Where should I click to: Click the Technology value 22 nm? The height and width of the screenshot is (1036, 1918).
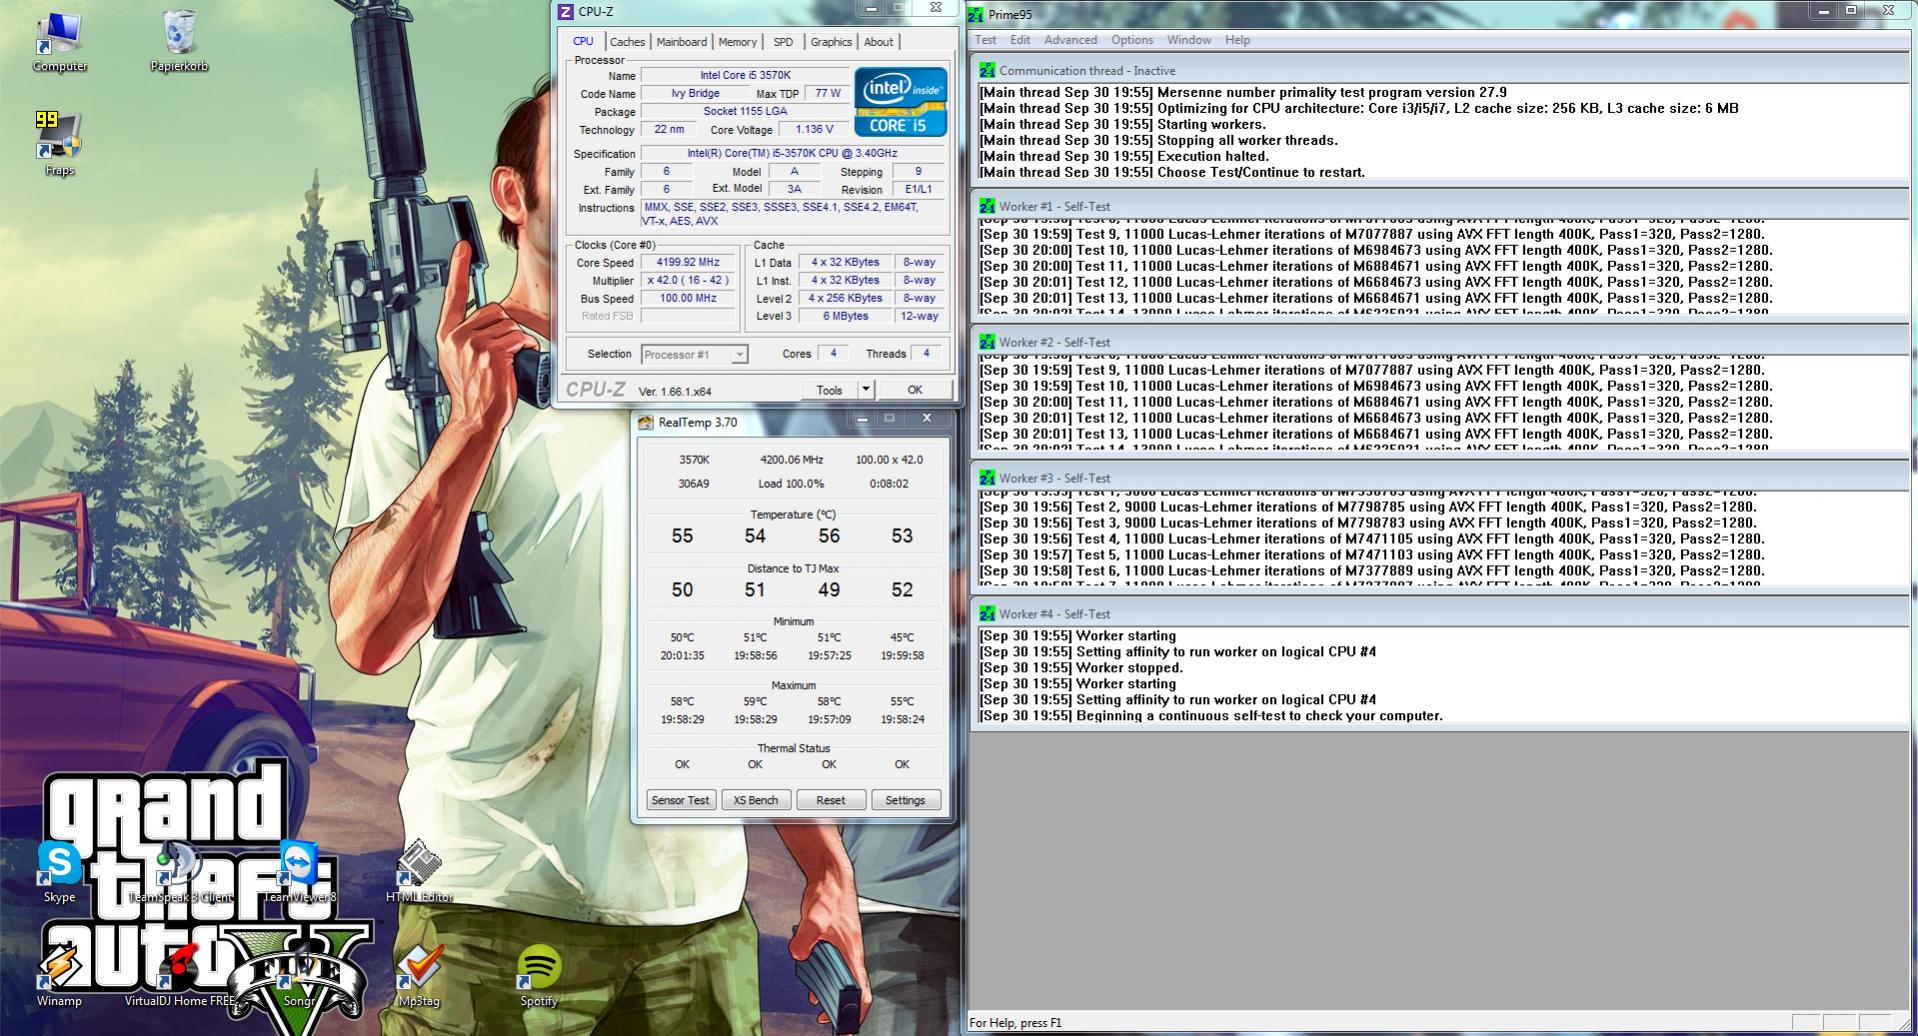point(669,129)
